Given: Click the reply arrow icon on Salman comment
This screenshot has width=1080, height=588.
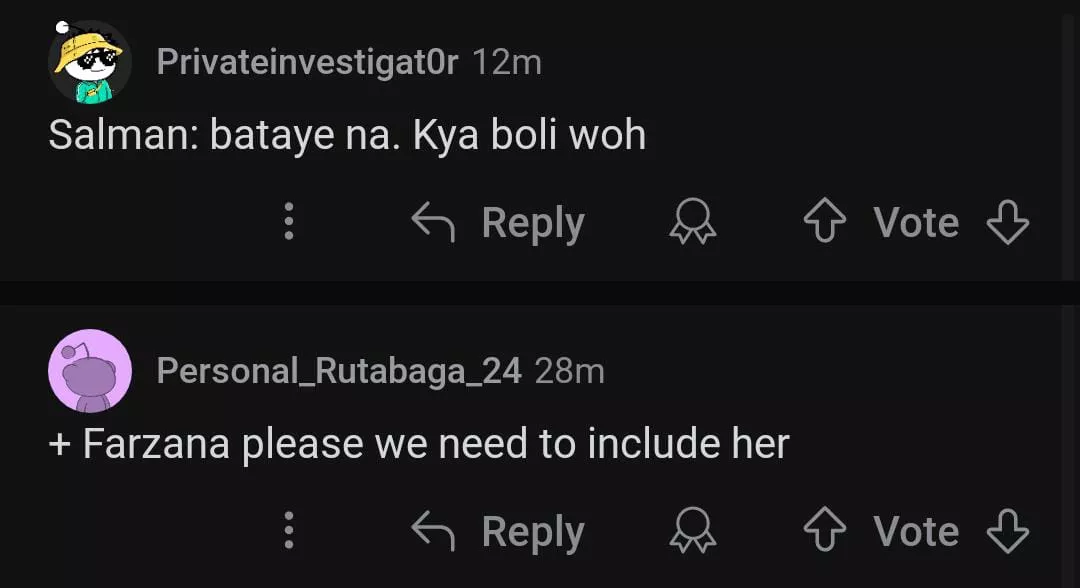Looking at the screenshot, I should click(x=434, y=223).
